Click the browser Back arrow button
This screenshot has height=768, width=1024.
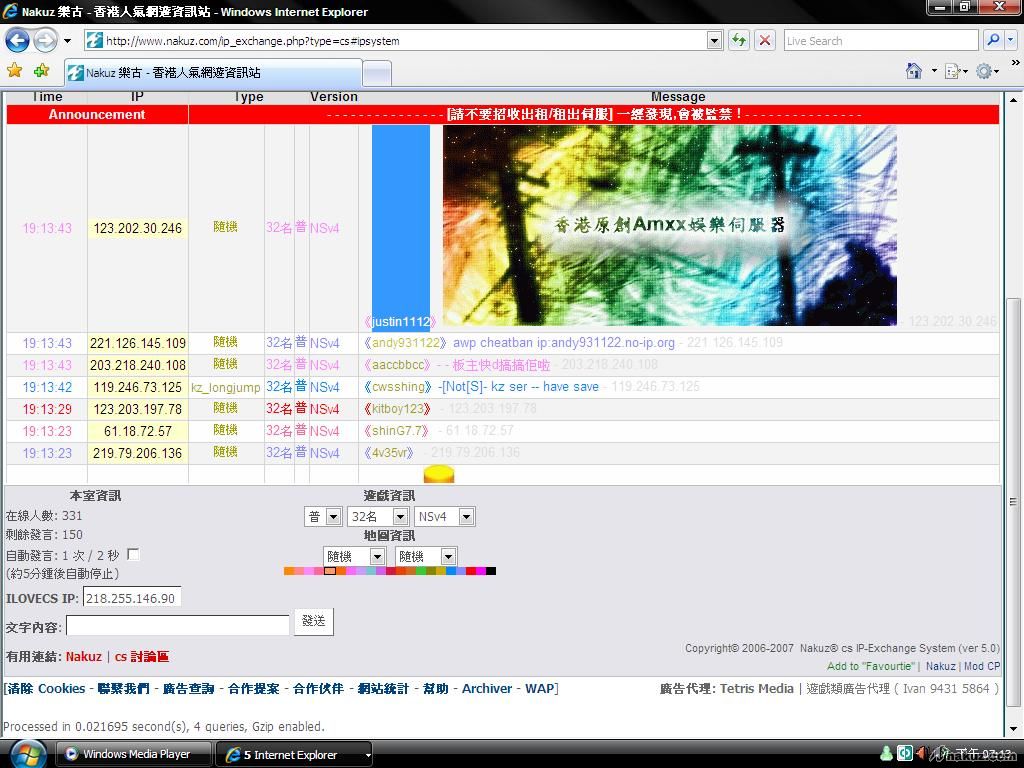pos(17,41)
